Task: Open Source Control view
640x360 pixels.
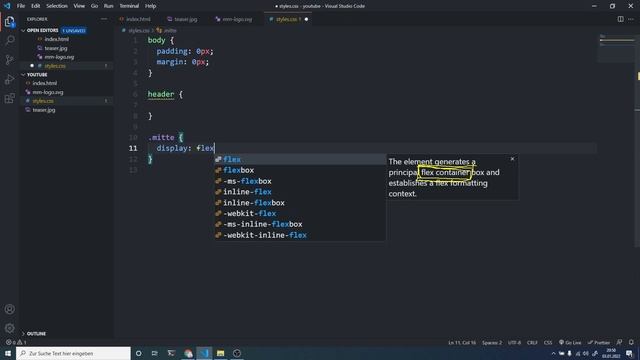Action: tap(9, 60)
